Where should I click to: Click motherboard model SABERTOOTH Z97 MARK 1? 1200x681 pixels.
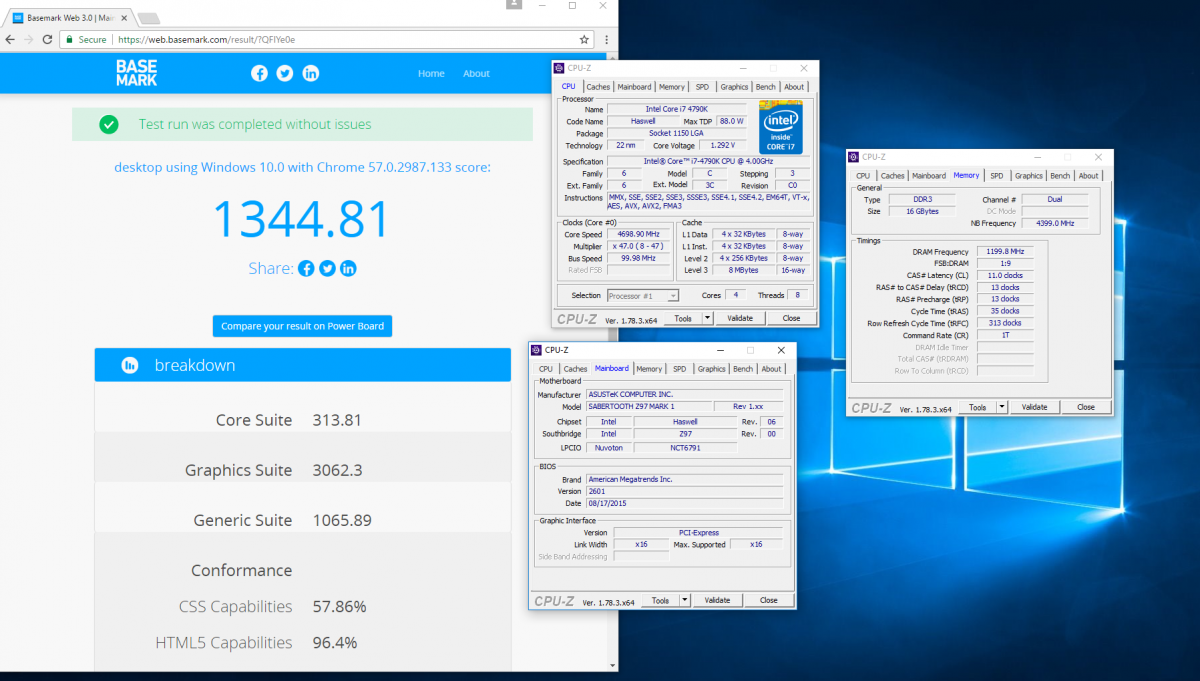pyautogui.click(x=648, y=407)
